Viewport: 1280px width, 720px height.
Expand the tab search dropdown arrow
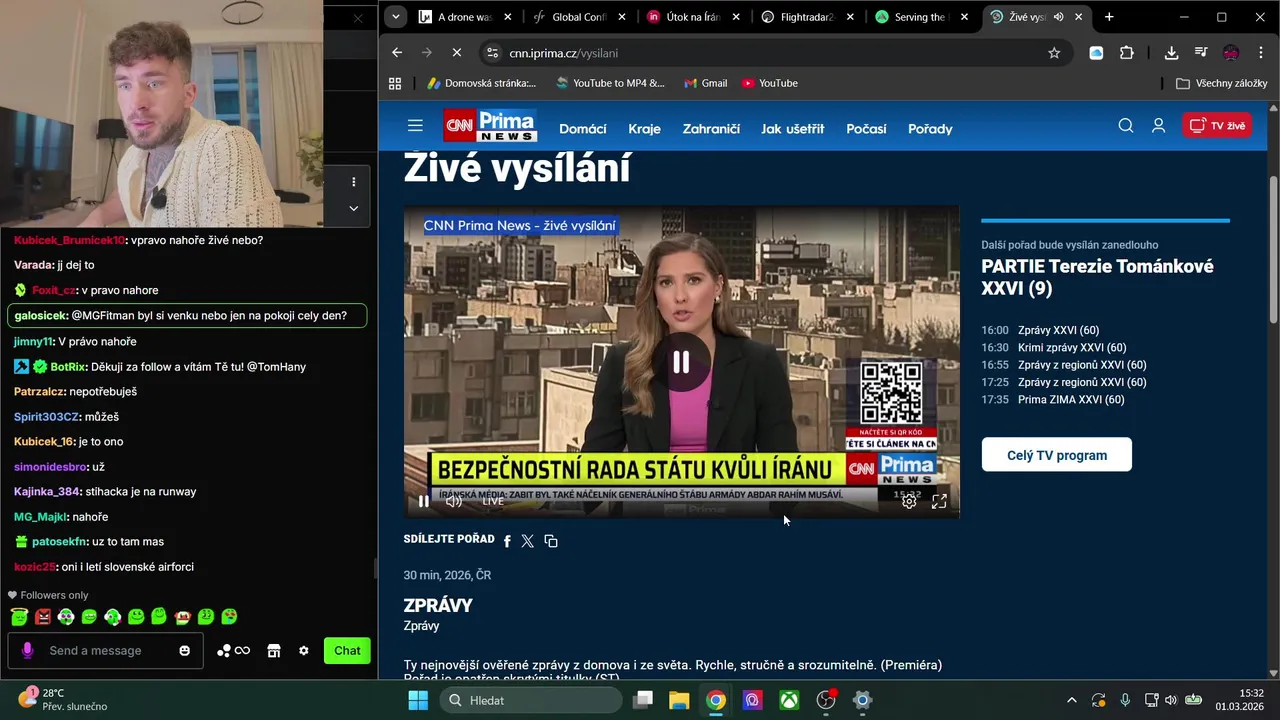pyautogui.click(x=396, y=17)
